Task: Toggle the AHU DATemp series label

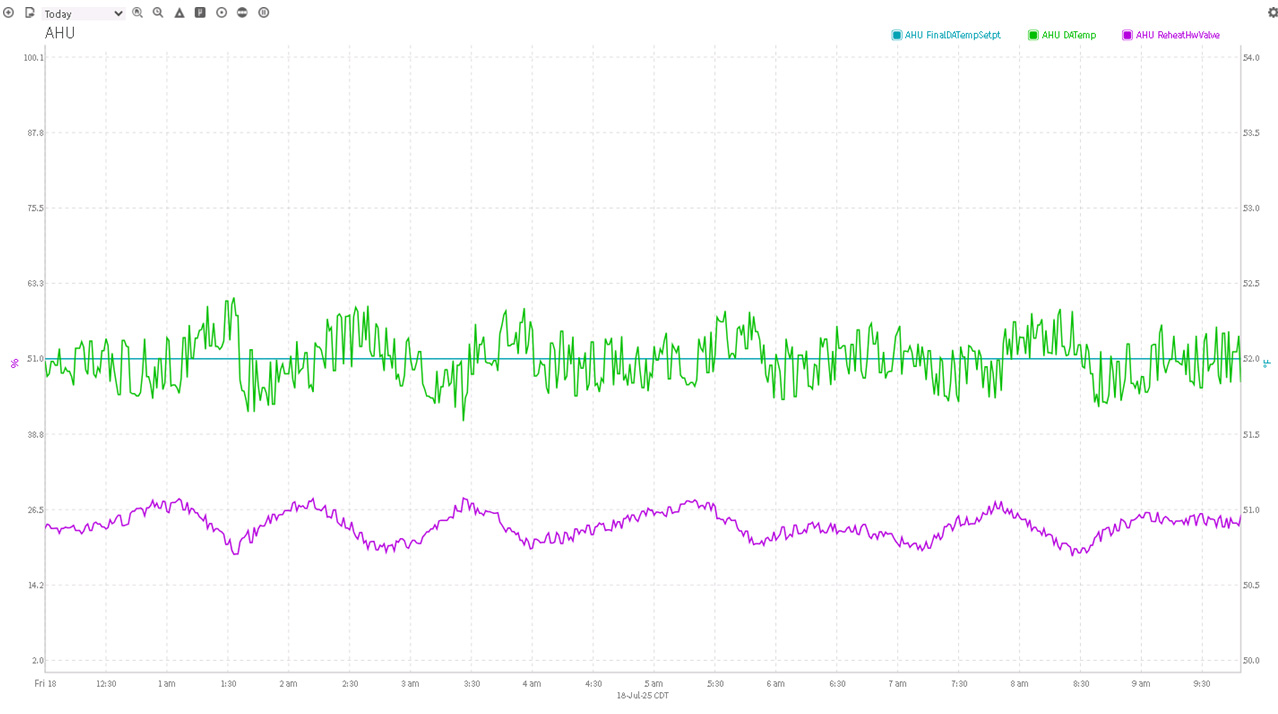Action: (x=1068, y=35)
